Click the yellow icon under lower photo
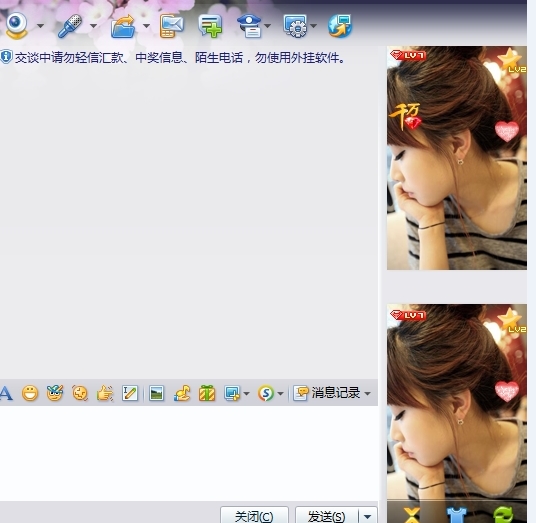This screenshot has height=523, width=536. click(412, 515)
